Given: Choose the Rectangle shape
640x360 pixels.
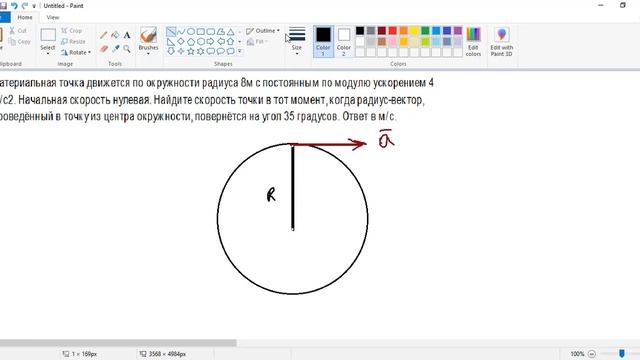Looking at the screenshot, I should [201, 31].
